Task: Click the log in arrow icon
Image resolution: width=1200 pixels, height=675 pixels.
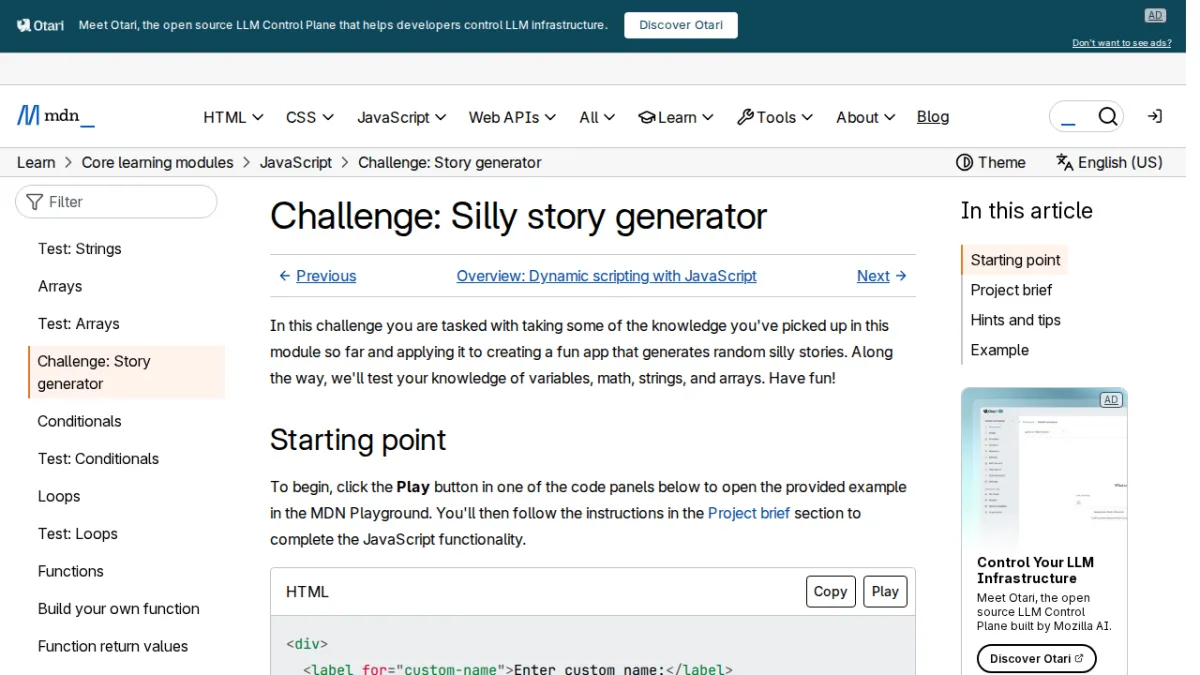Action: click(1154, 117)
